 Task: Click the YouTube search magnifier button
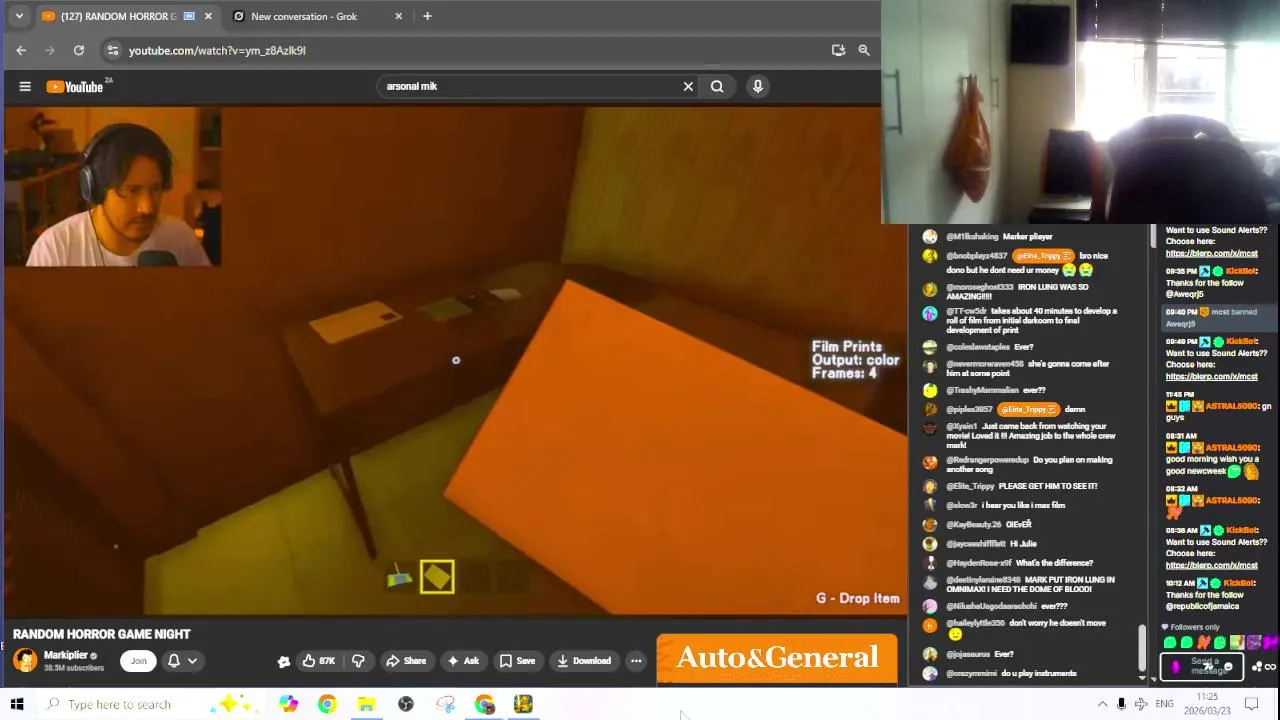pyautogui.click(x=717, y=87)
